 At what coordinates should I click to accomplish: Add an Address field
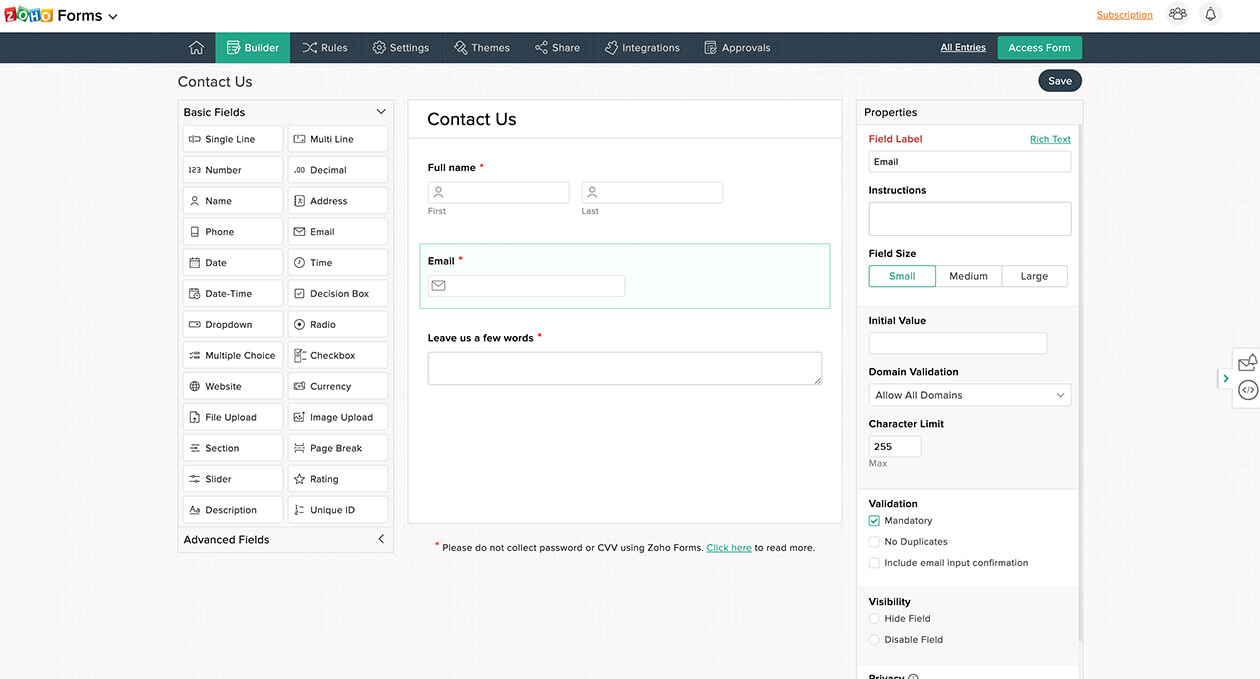click(x=338, y=201)
